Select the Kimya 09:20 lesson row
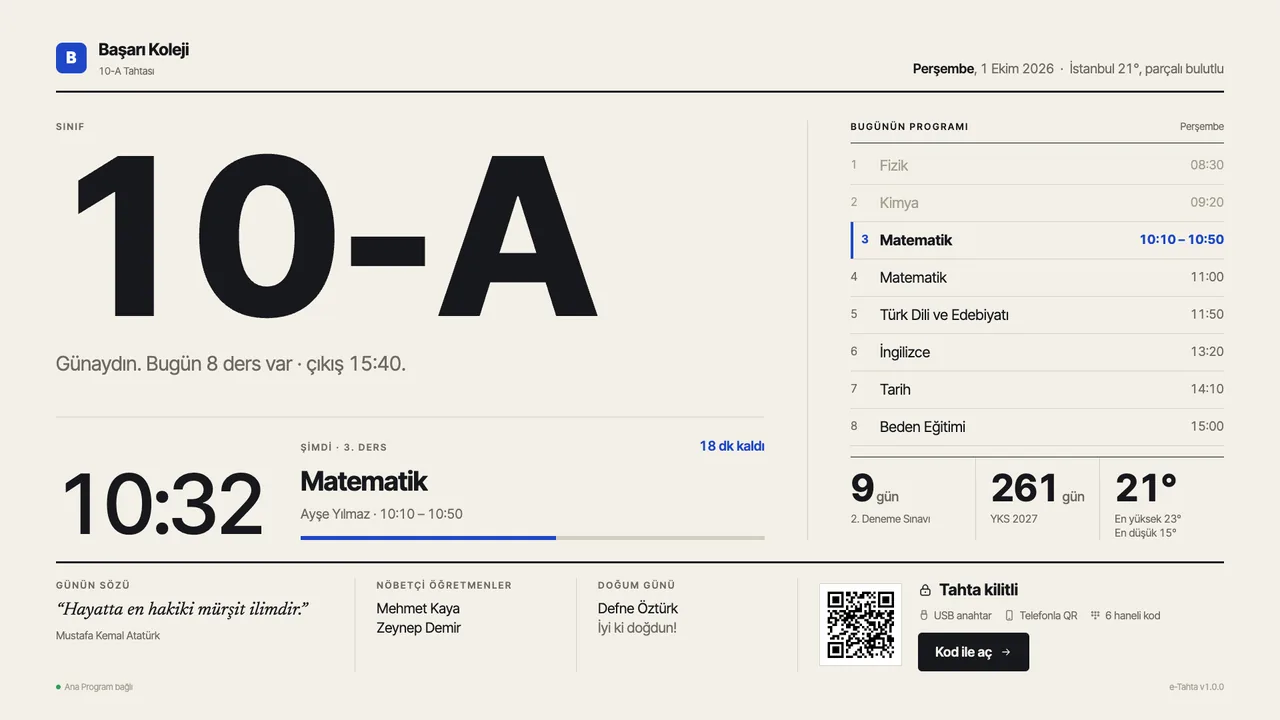Image resolution: width=1280 pixels, height=720 pixels. coord(1037,203)
